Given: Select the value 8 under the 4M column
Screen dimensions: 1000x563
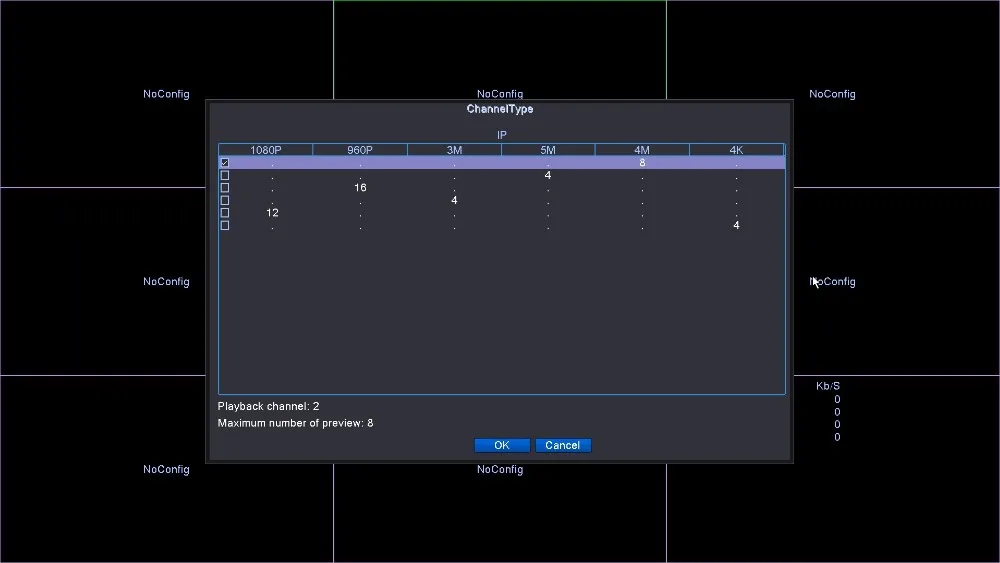Looking at the screenshot, I should tap(642, 163).
